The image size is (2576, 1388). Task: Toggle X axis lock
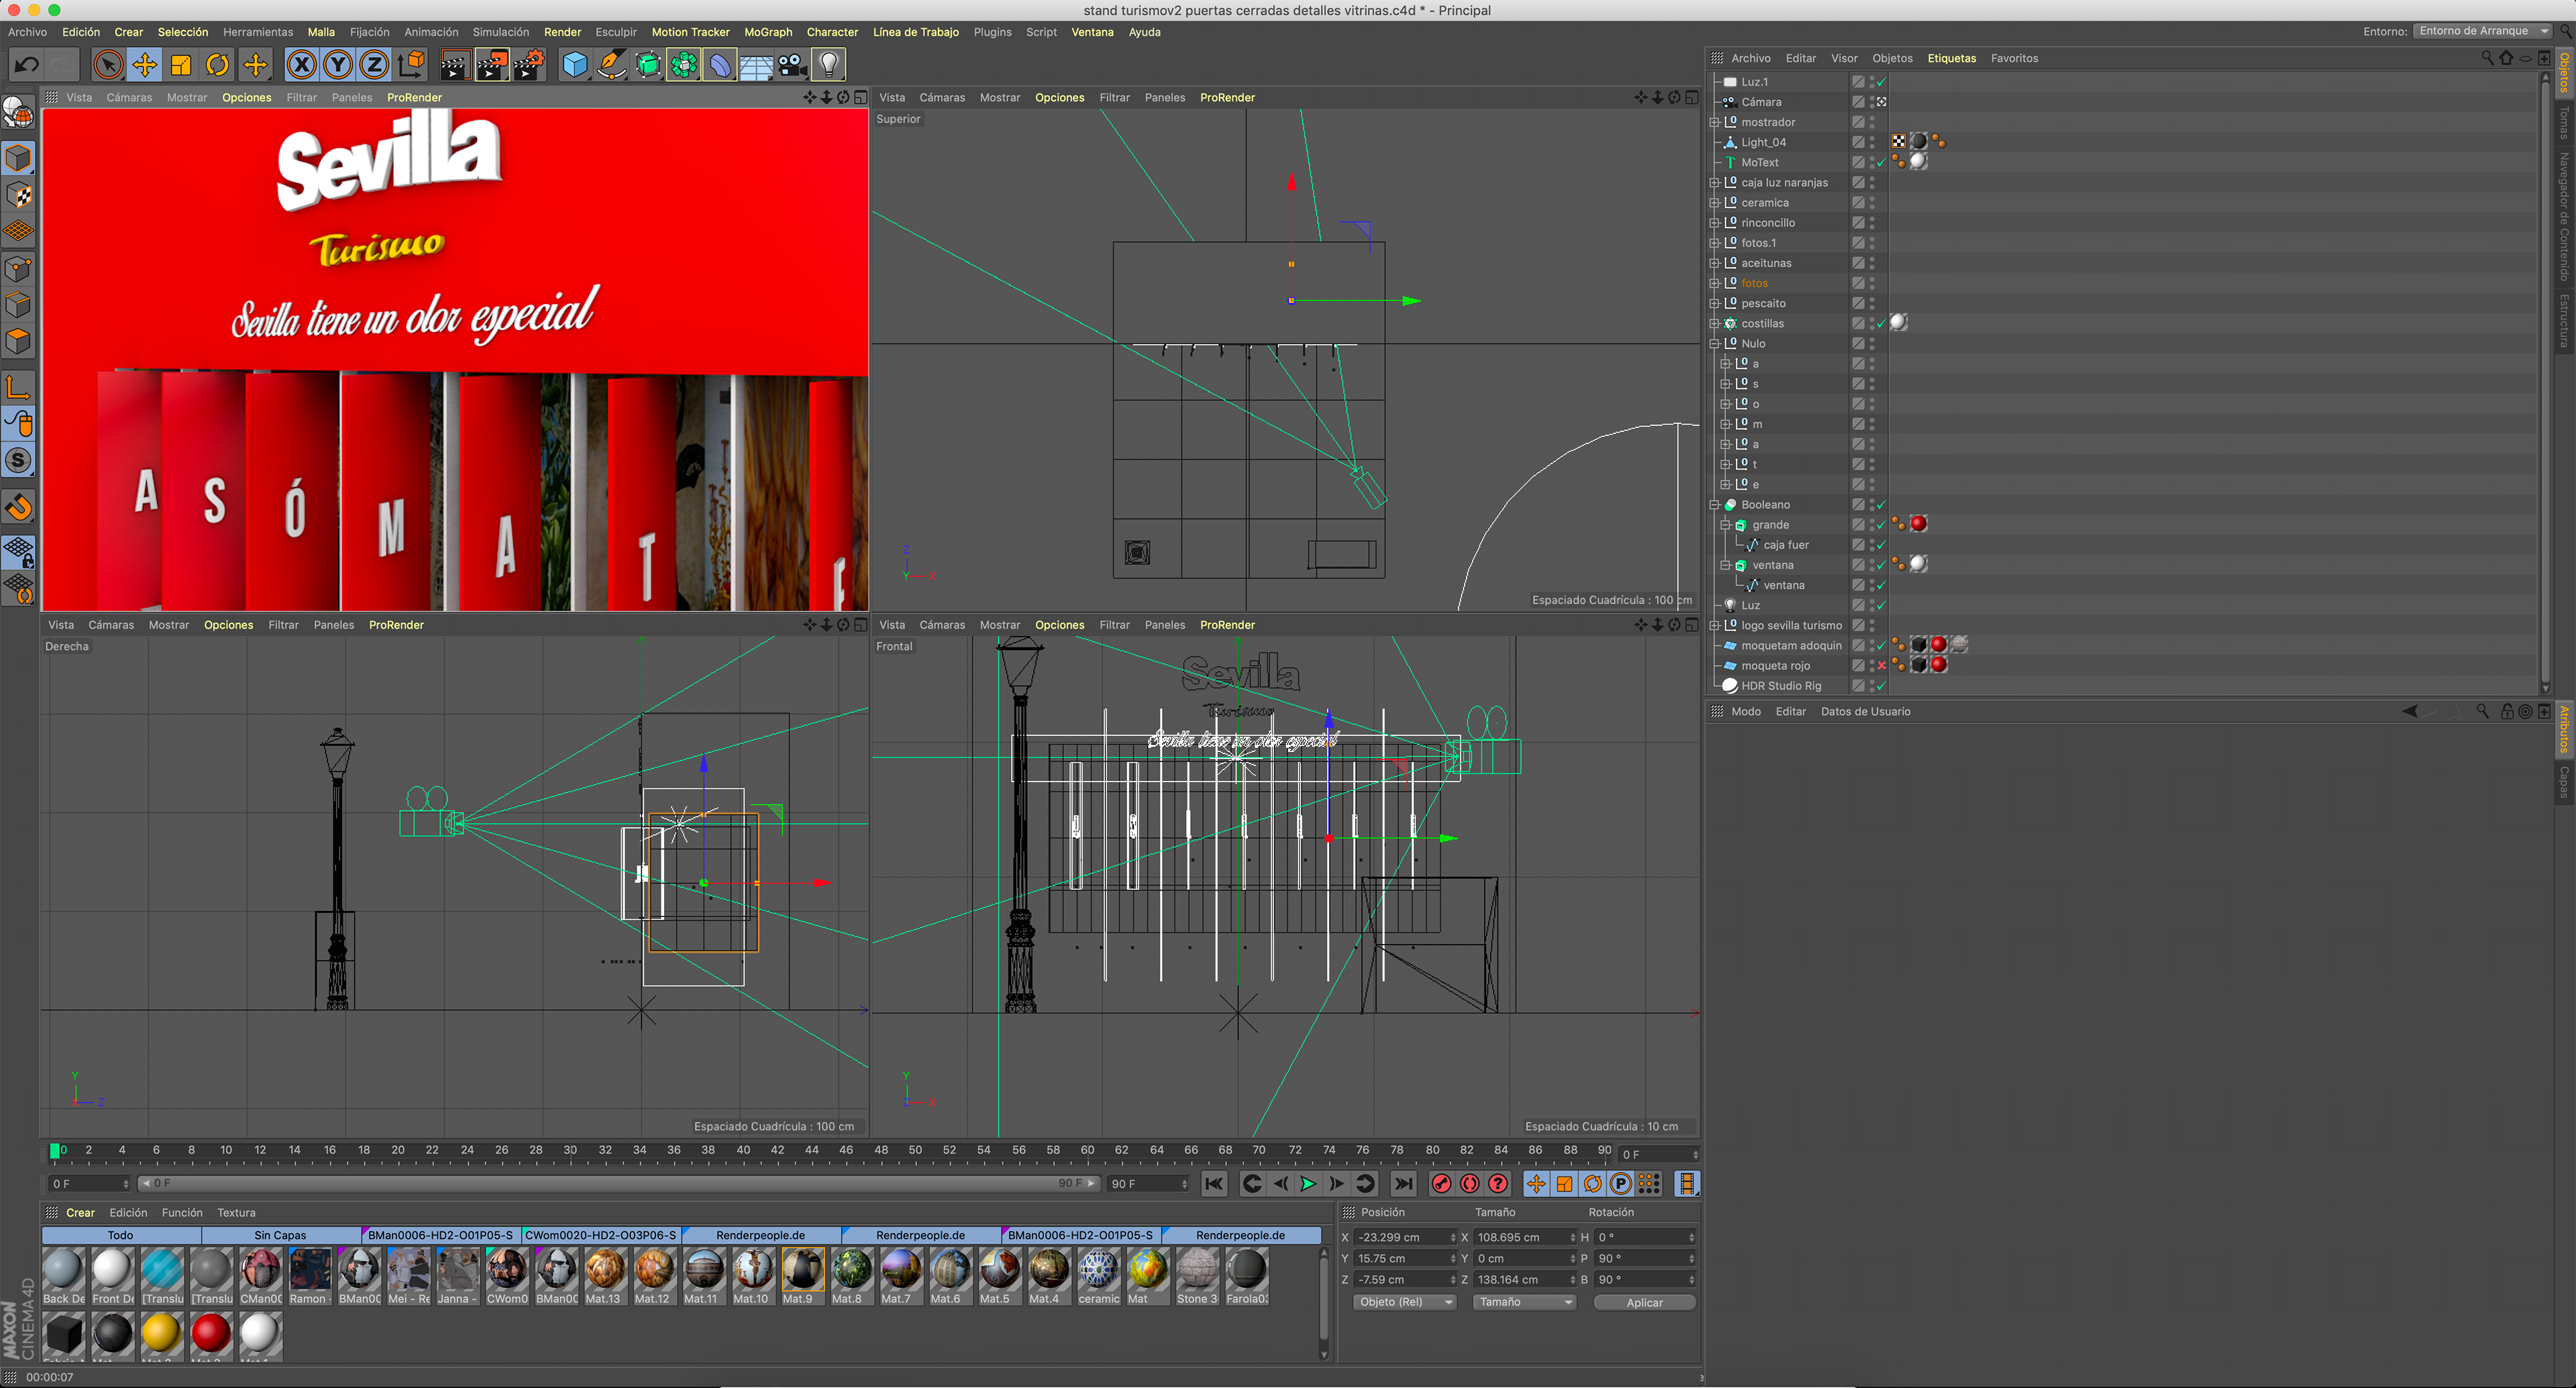[301, 65]
